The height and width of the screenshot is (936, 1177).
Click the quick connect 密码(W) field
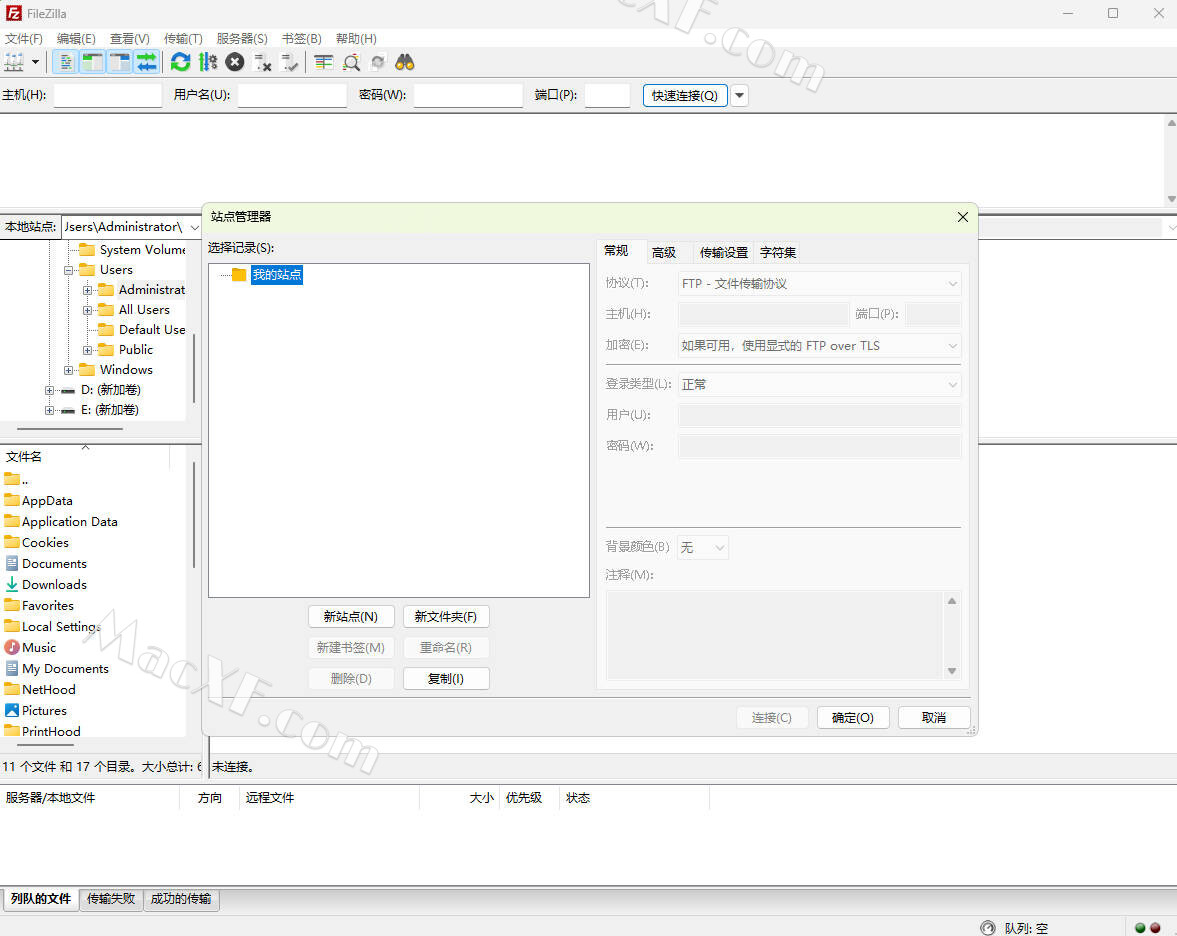468,95
